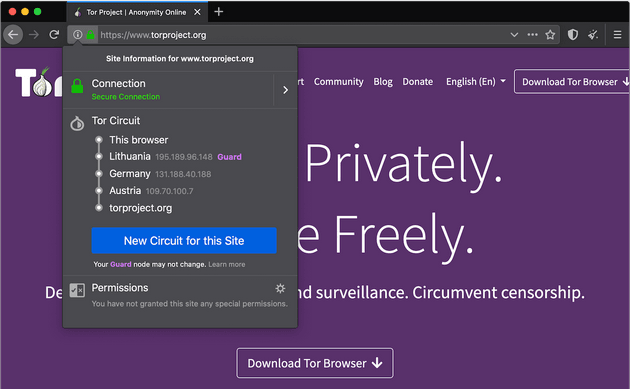Click the Tor Circuit onion icon
This screenshot has height=389, width=630.
[77, 123]
